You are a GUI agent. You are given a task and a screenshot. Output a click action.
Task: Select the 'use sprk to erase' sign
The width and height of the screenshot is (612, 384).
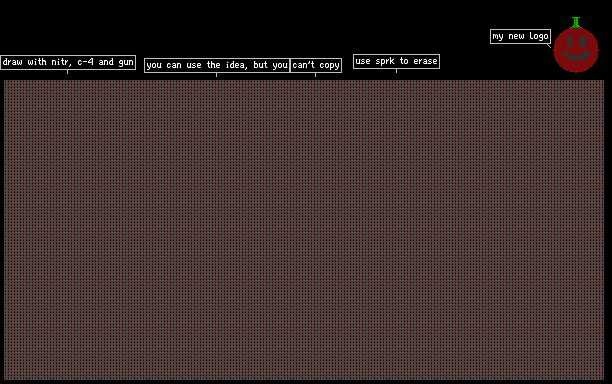[x=397, y=61]
